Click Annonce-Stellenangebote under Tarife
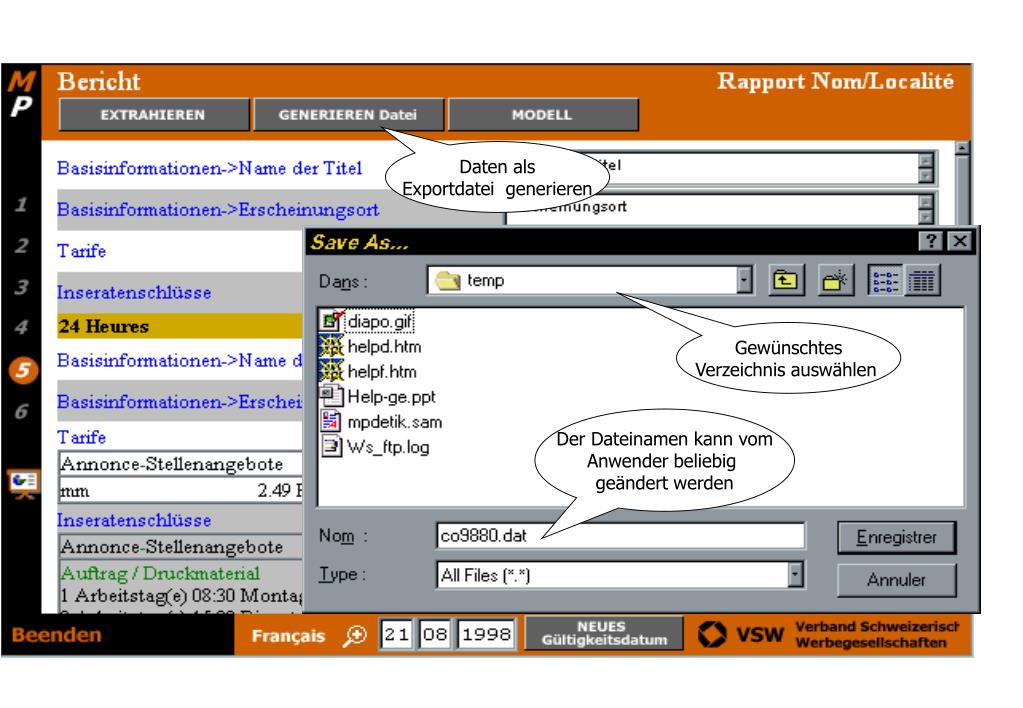This screenshot has height=708, width=1023. pyautogui.click(x=172, y=464)
